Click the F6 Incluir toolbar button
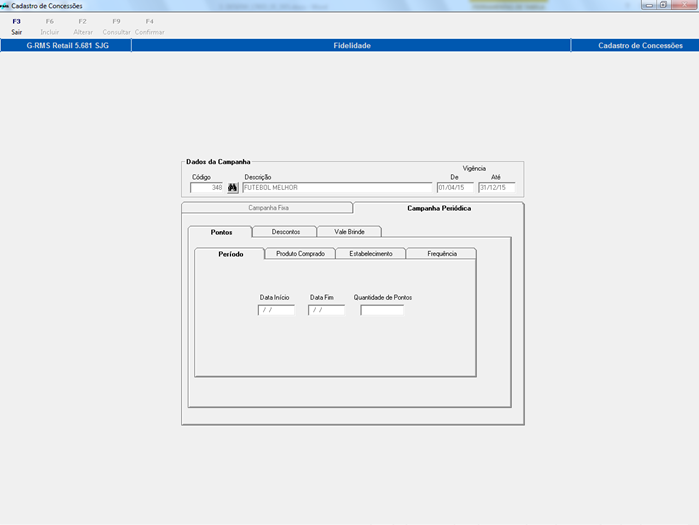This screenshot has height=525, width=699. click(x=49, y=27)
